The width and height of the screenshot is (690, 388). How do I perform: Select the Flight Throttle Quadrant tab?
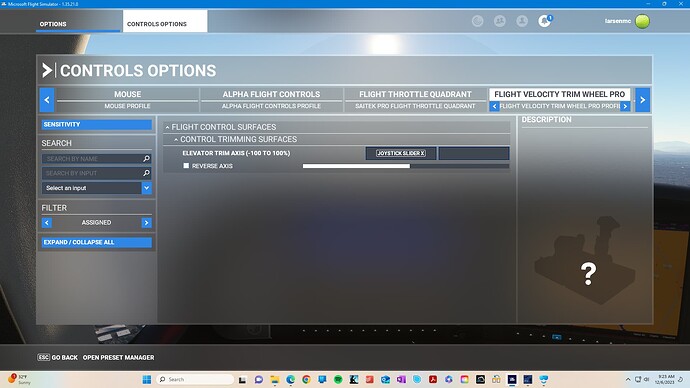(x=415, y=99)
